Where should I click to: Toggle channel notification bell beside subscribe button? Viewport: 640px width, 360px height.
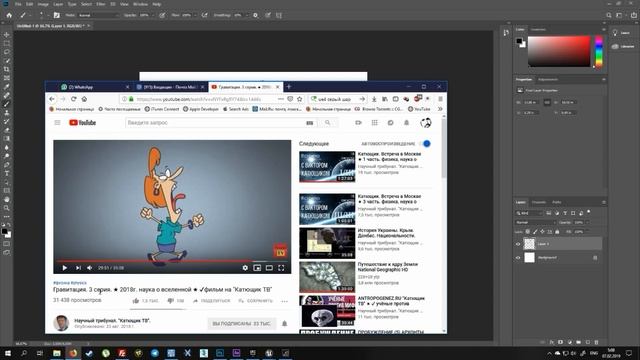(284, 323)
